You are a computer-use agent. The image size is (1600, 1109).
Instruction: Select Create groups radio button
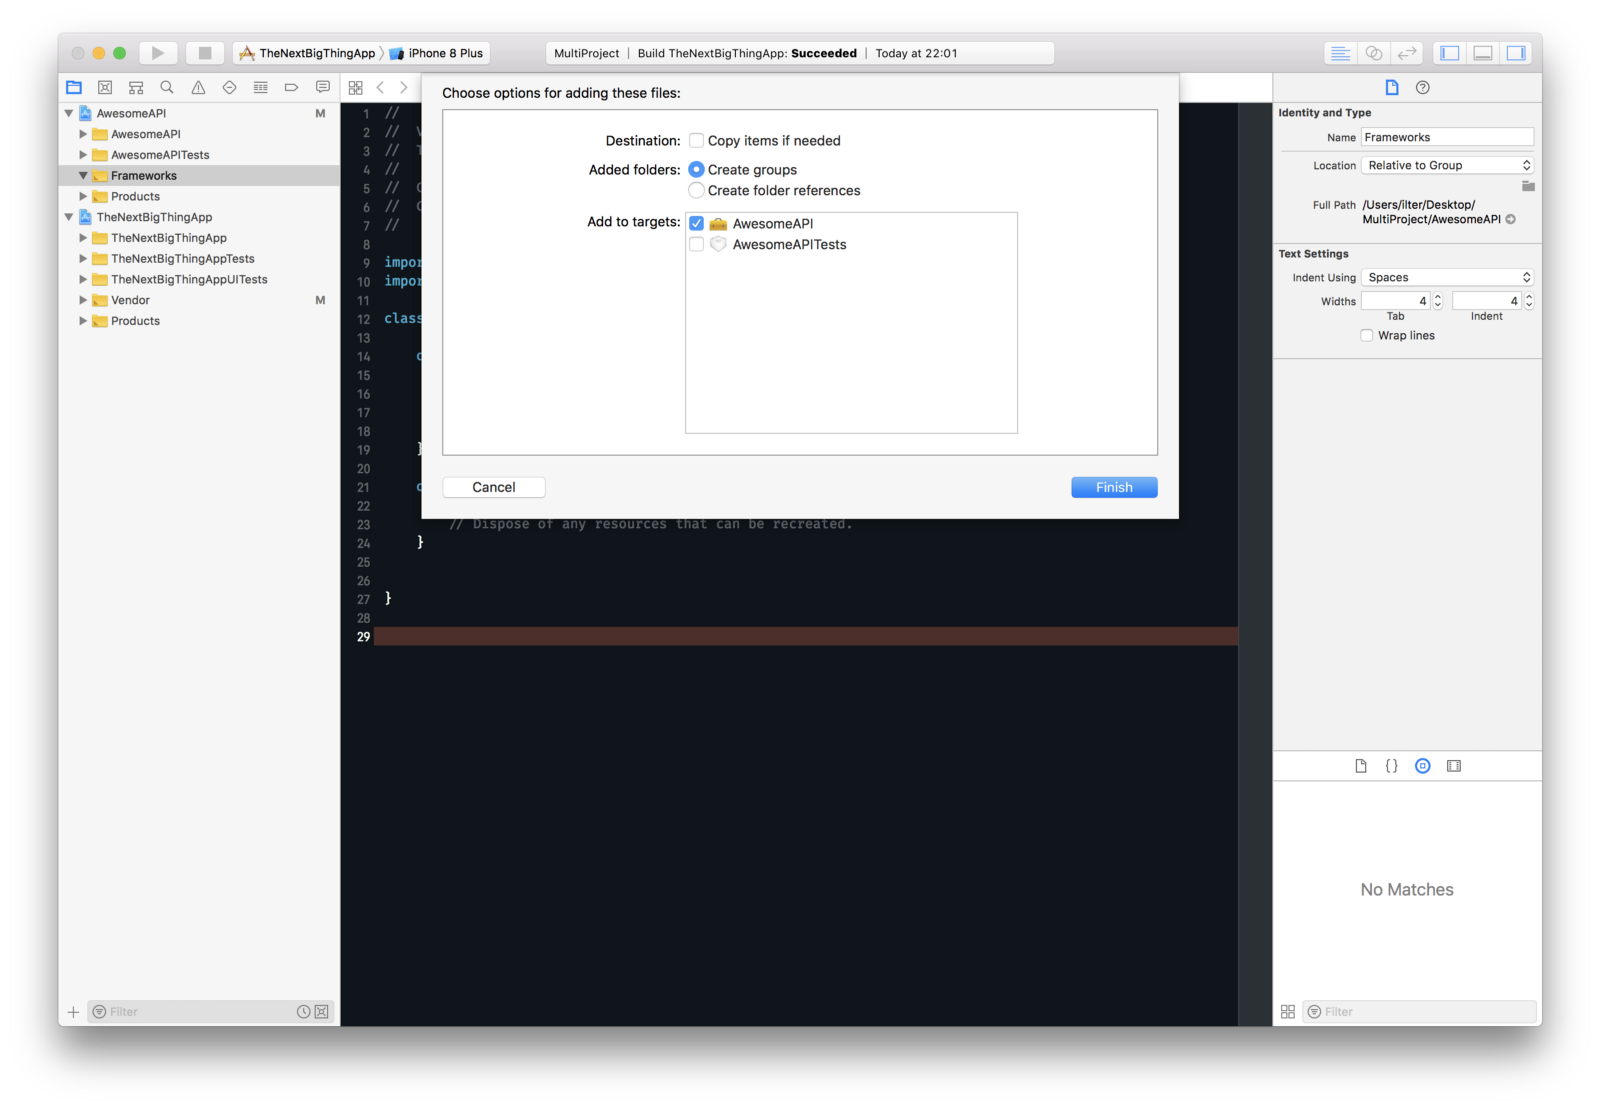pos(697,169)
